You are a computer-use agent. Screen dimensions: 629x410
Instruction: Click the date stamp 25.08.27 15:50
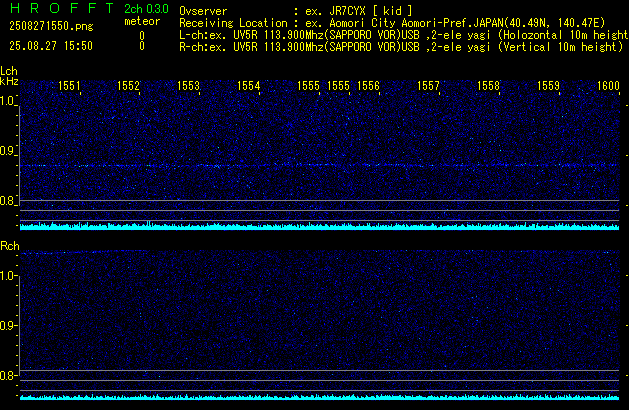pos(51,46)
